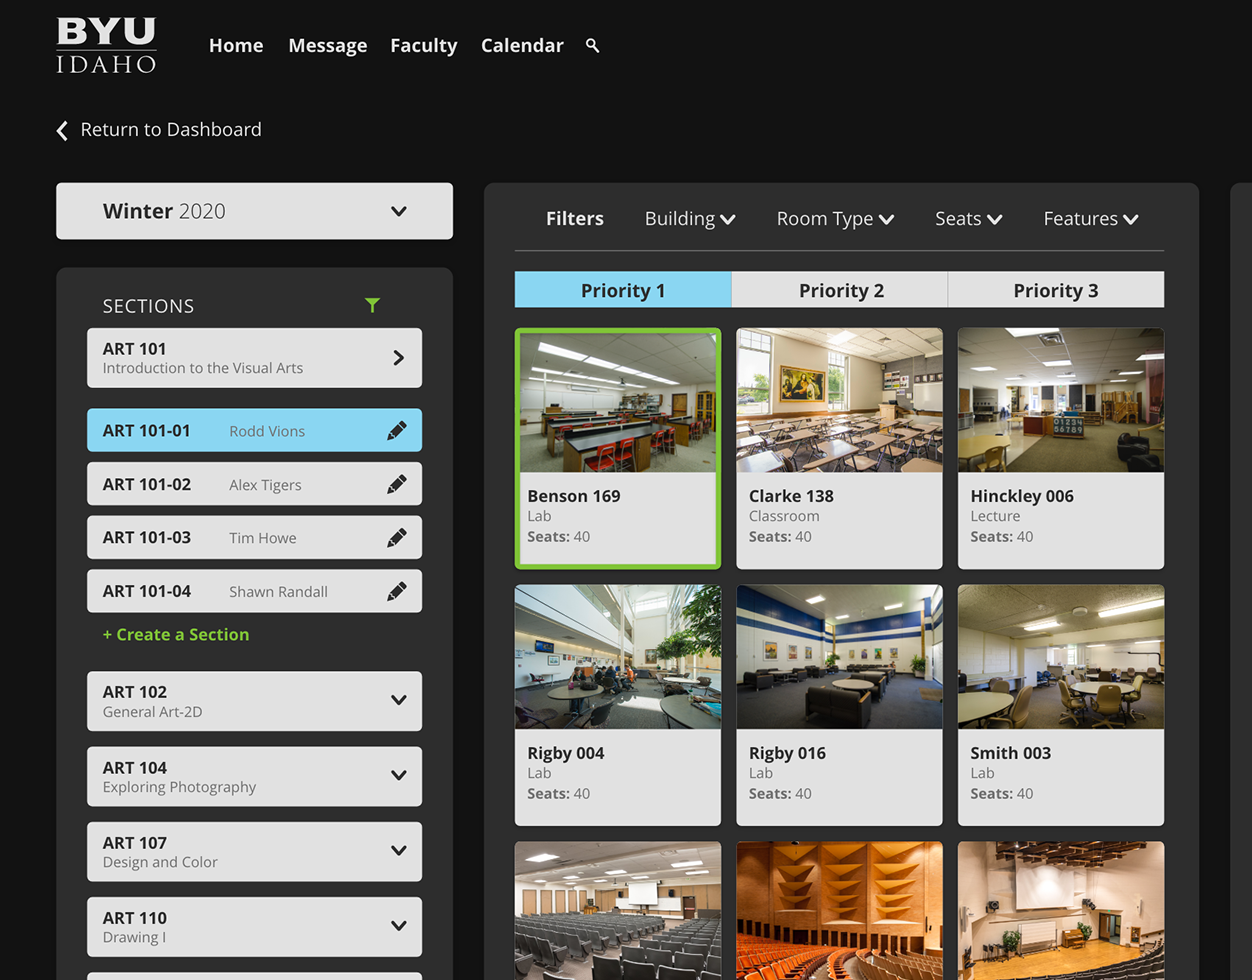Select the Rigby 016 room photo
This screenshot has width=1252, height=980.
coord(840,657)
